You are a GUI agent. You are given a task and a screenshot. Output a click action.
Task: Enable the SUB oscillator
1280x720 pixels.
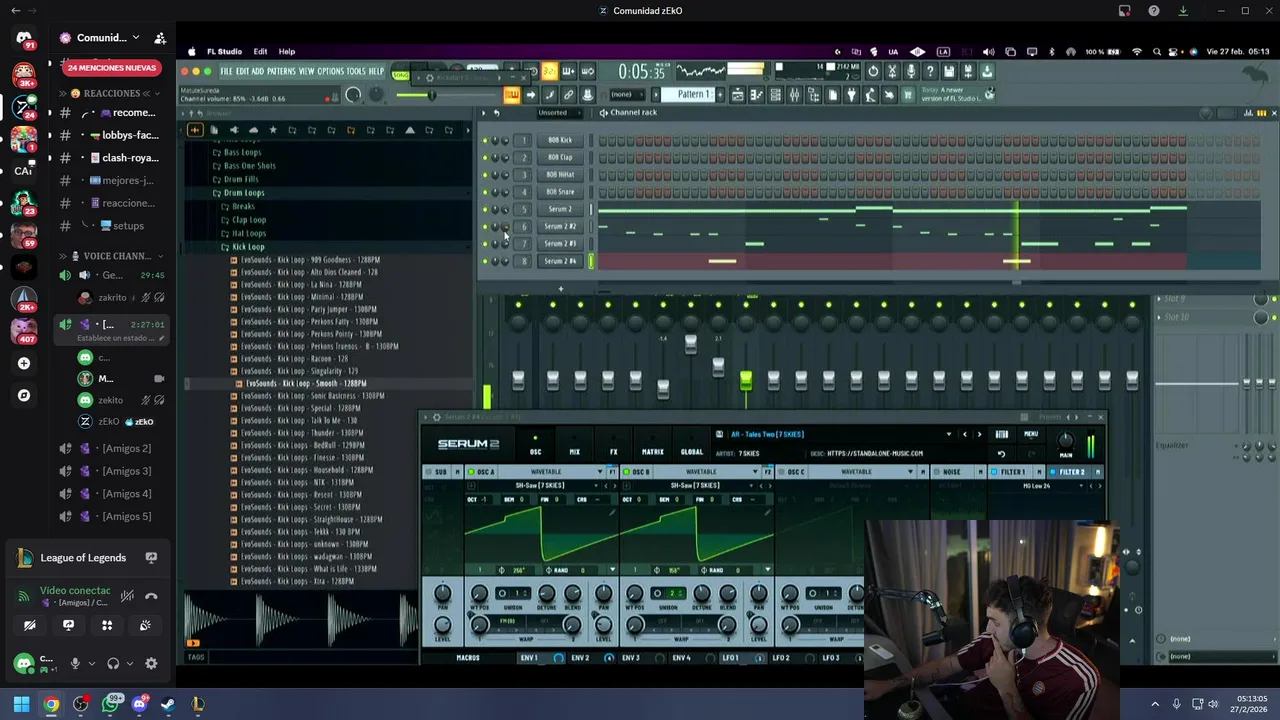pyautogui.click(x=428, y=472)
